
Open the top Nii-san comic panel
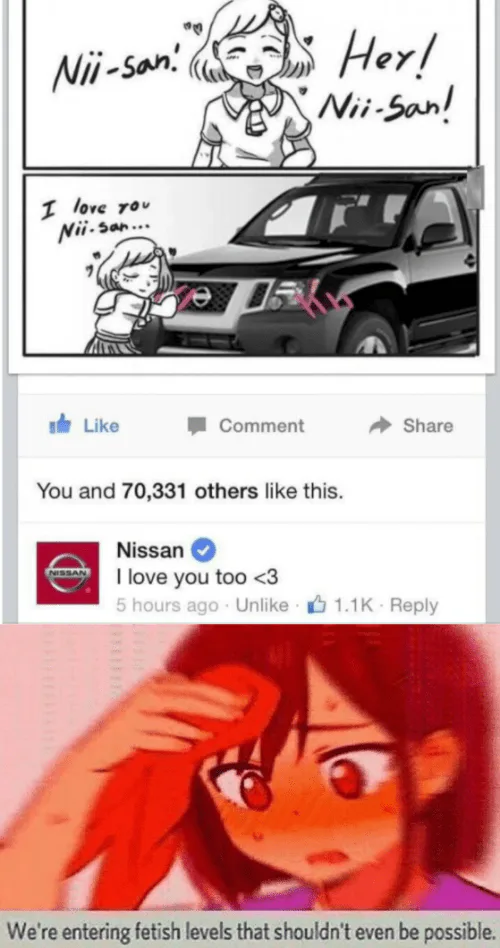(x=251, y=83)
